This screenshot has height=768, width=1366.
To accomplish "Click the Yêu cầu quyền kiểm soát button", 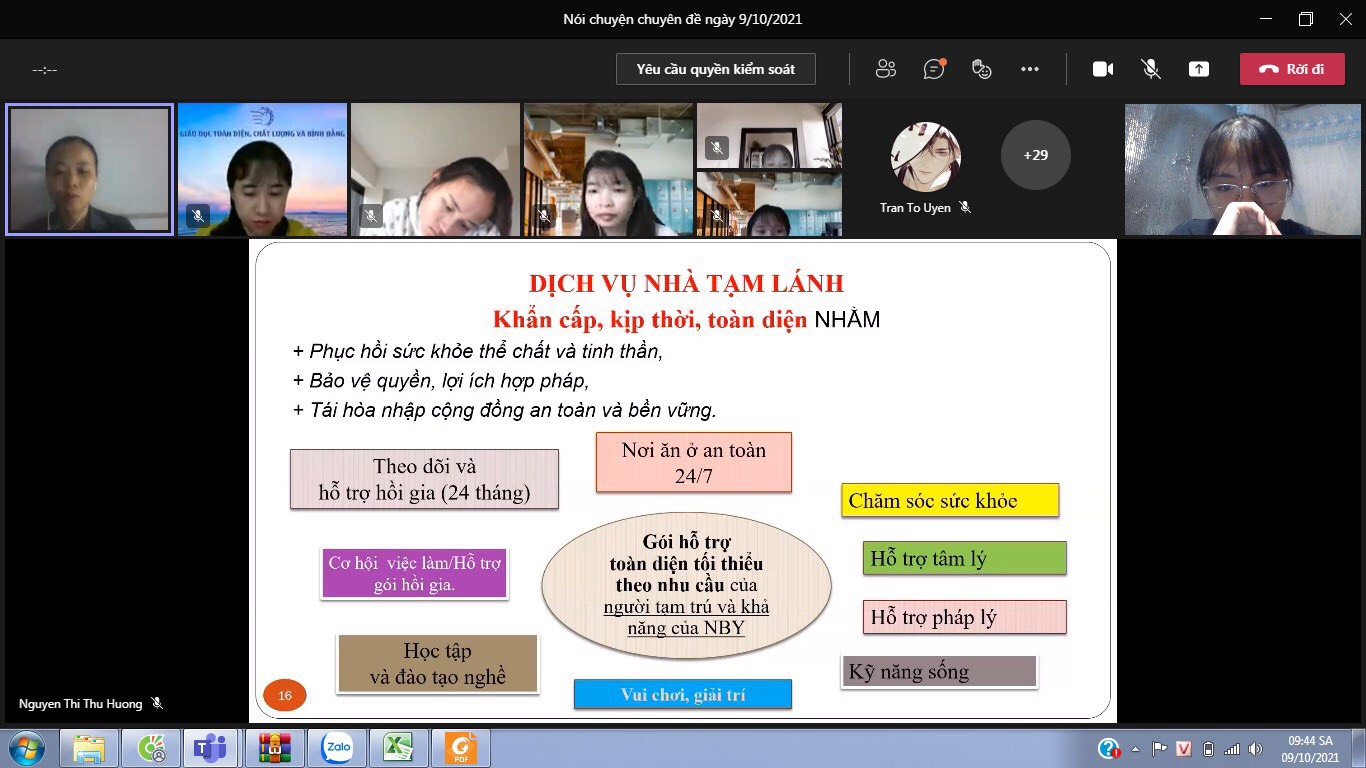I will pos(715,69).
